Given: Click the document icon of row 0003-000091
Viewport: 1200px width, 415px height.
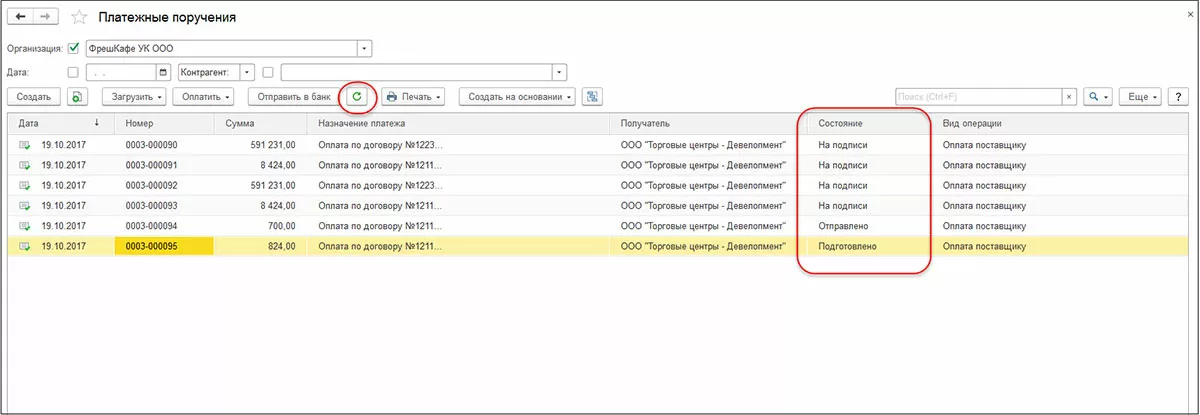Looking at the screenshot, I should [24, 165].
